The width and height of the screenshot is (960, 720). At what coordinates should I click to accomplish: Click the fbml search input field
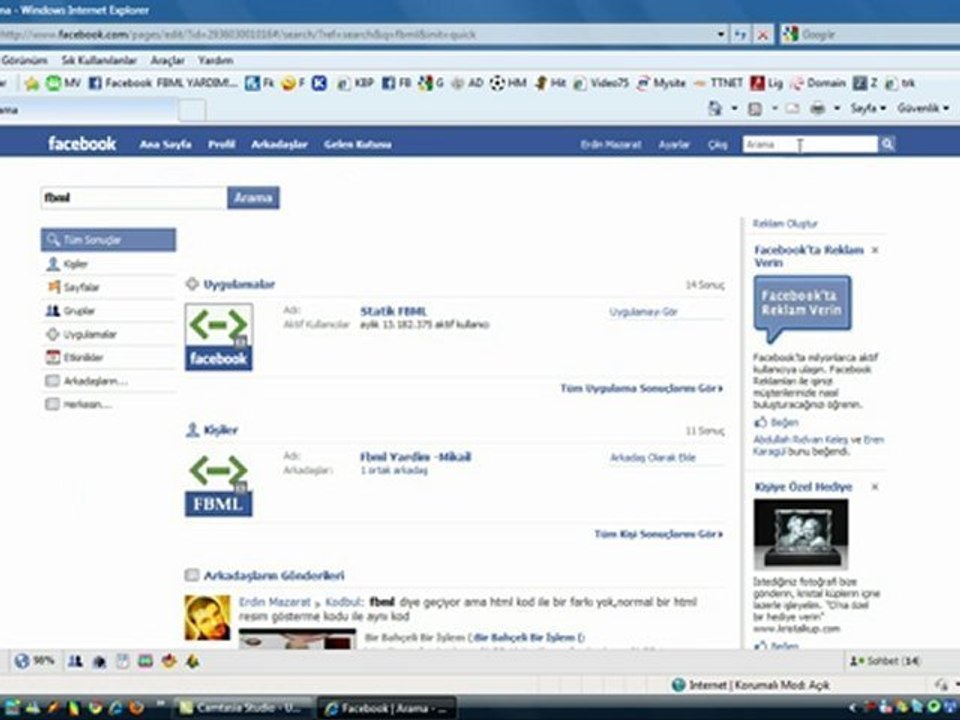pyautogui.click(x=133, y=198)
